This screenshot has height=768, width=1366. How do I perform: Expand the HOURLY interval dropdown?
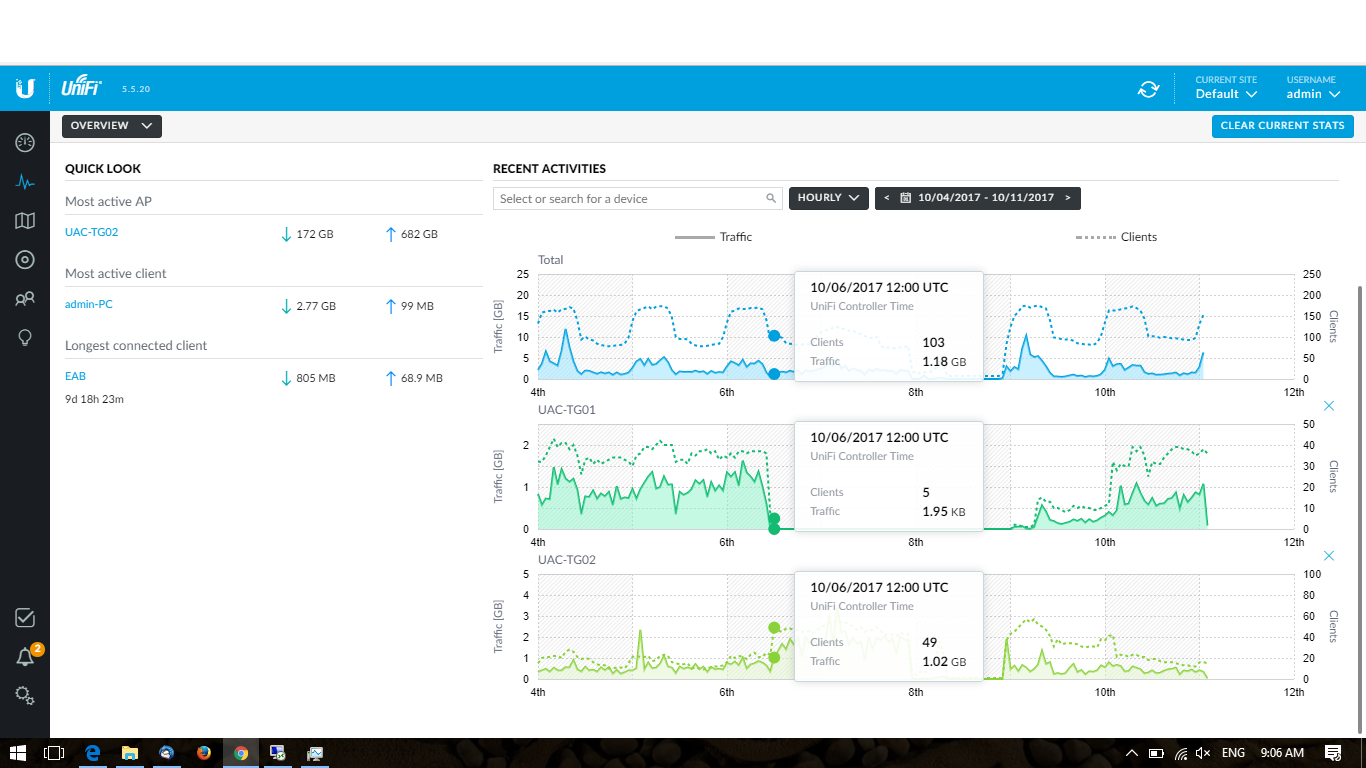pos(828,198)
